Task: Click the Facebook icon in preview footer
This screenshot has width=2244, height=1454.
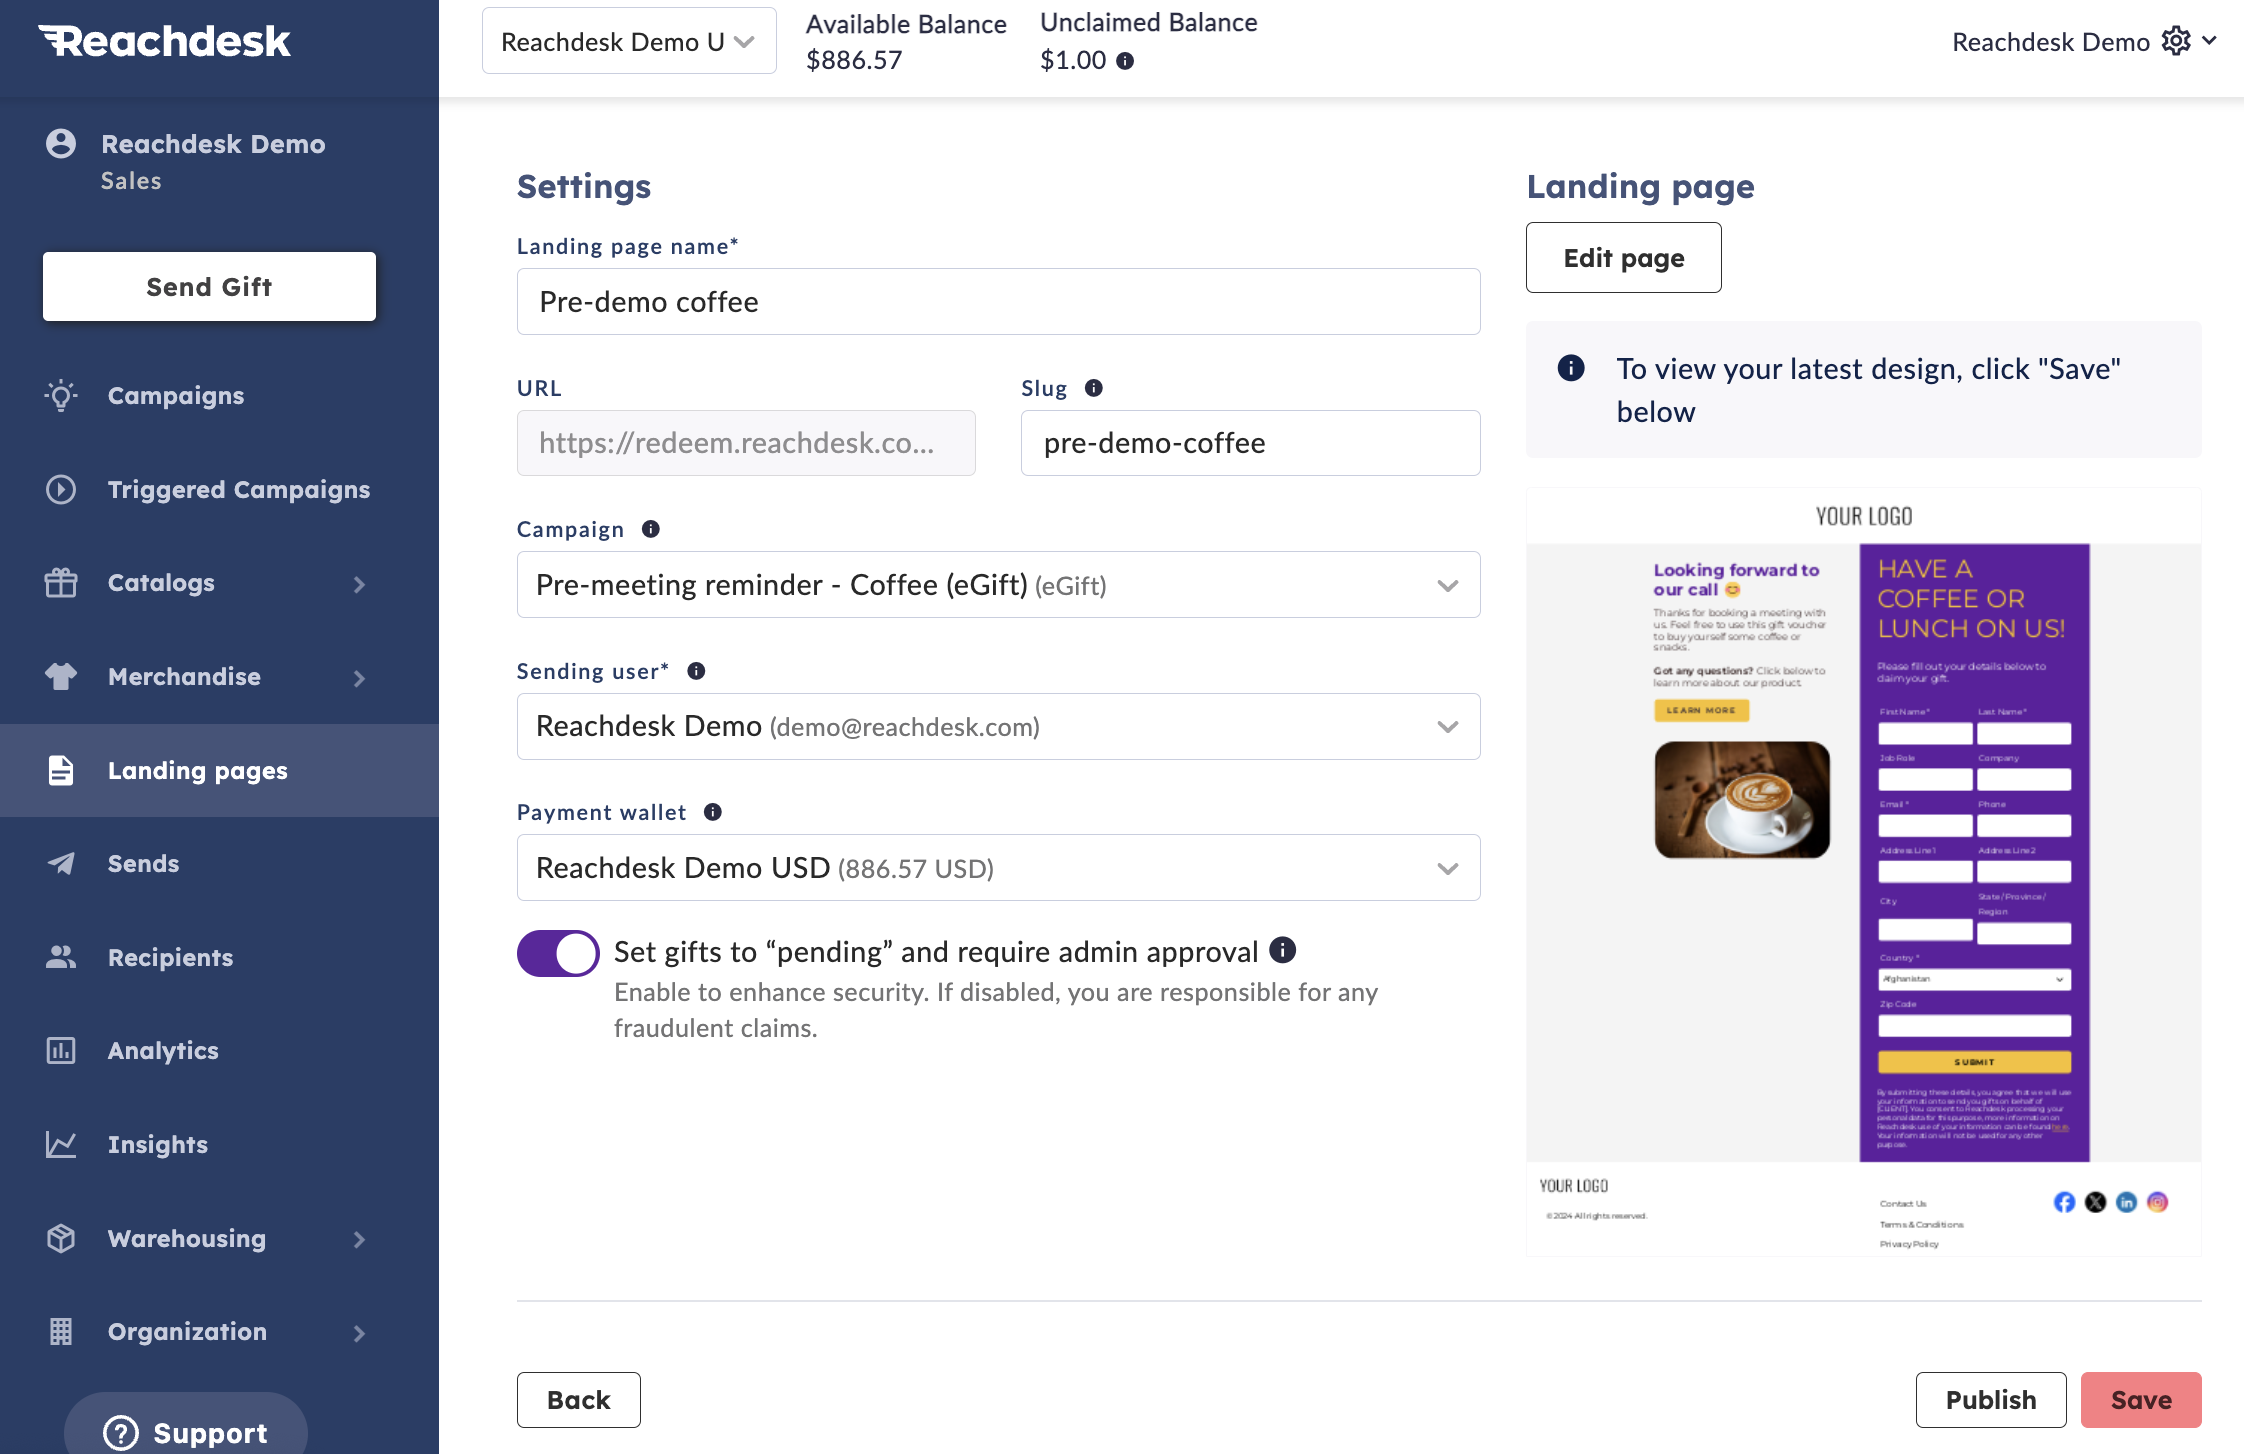Action: [x=2064, y=1202]
